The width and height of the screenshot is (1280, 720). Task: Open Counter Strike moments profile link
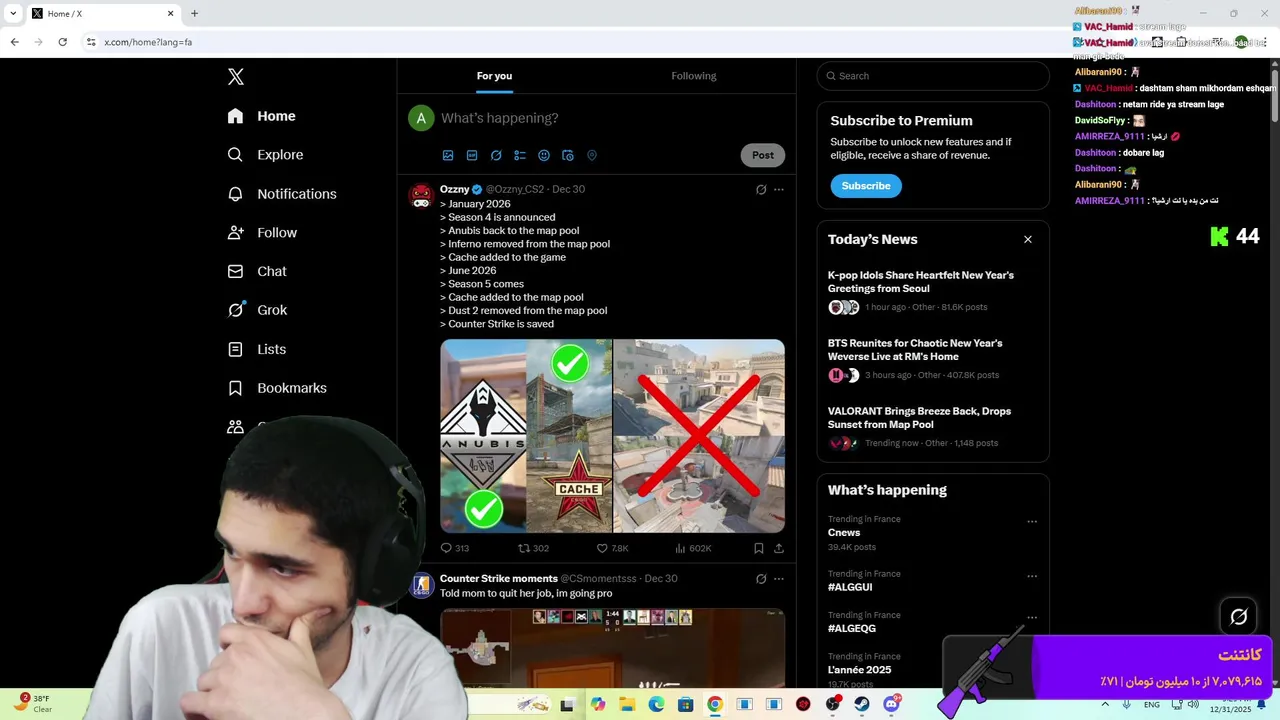pos(499,579)
